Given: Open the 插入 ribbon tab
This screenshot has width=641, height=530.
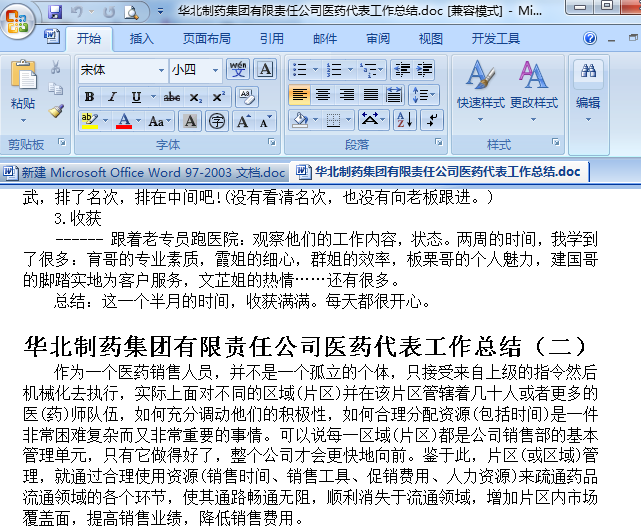Looking at the screenshot, I should 141,39.
